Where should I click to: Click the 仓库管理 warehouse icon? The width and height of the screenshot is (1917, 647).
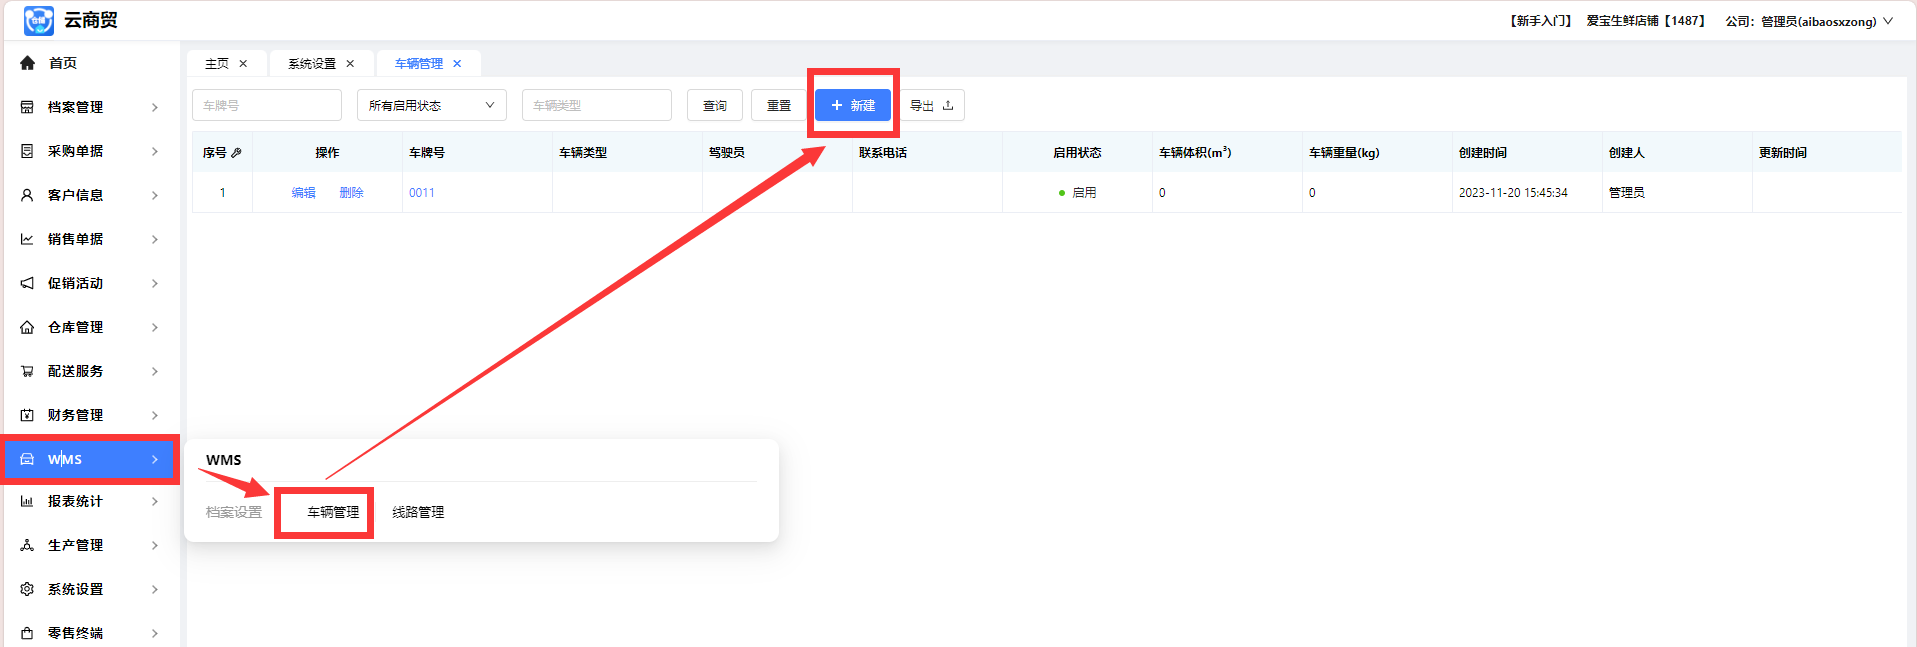point(27,327)
